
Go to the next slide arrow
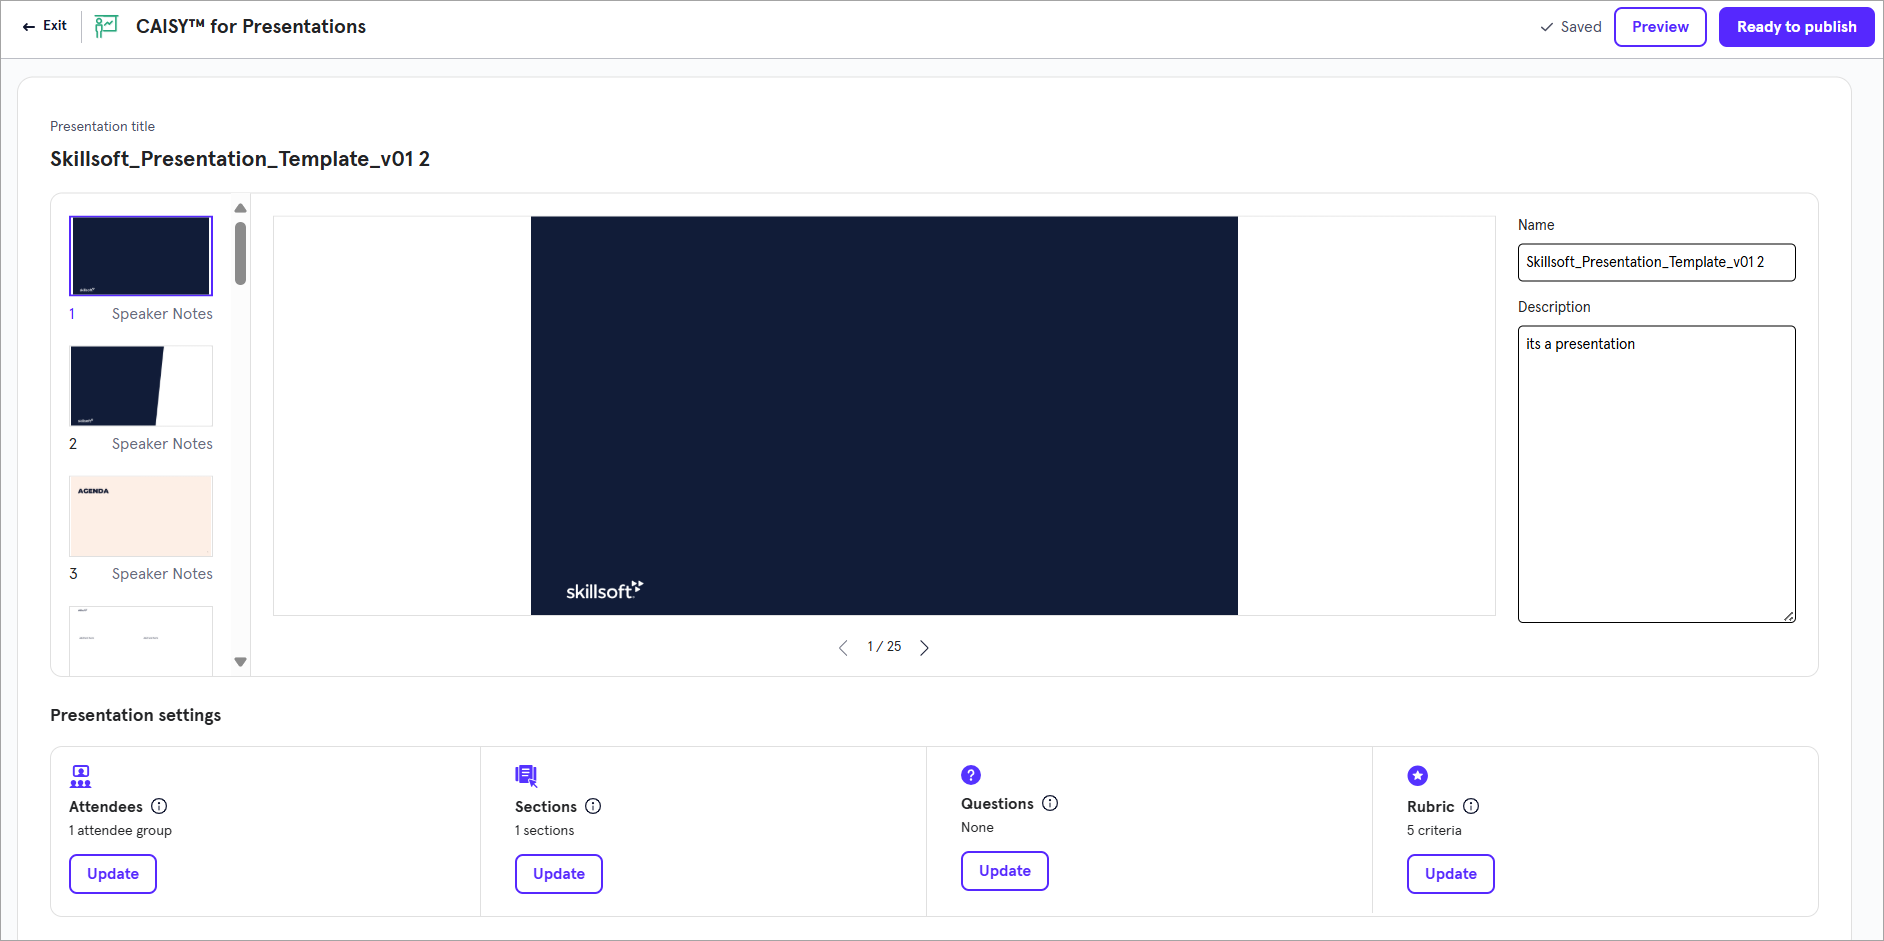[x=924, y=648]
